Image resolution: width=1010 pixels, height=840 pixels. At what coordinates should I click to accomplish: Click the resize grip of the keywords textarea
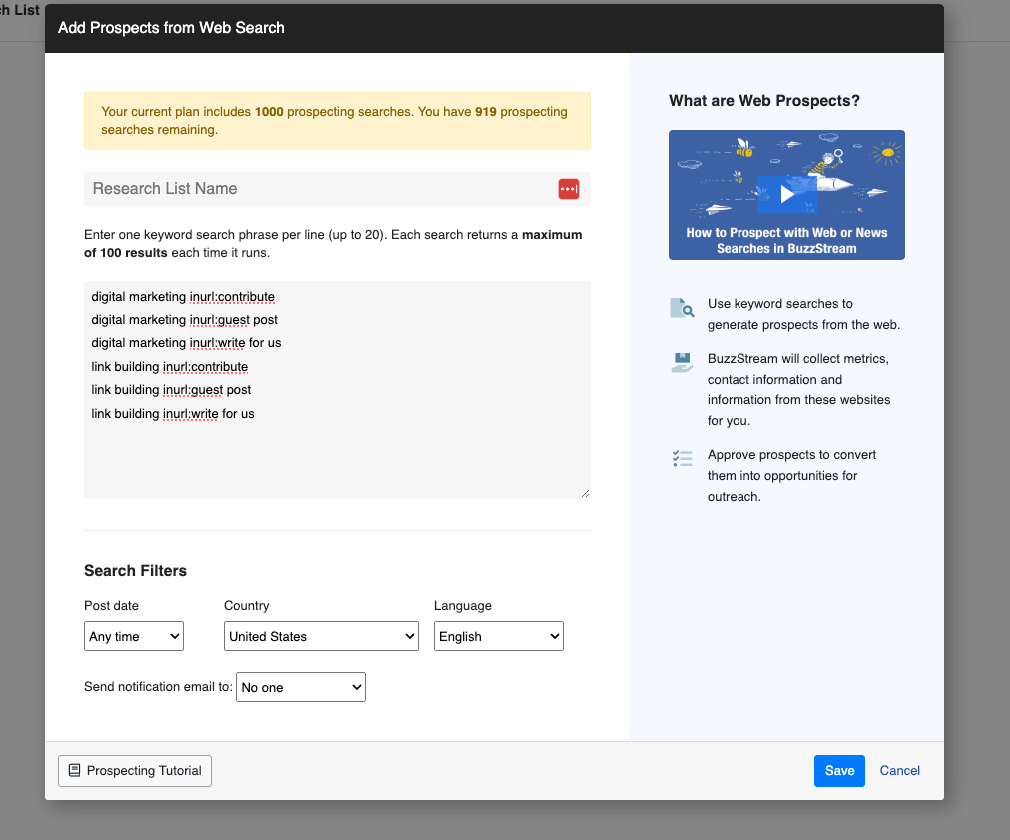585,492
